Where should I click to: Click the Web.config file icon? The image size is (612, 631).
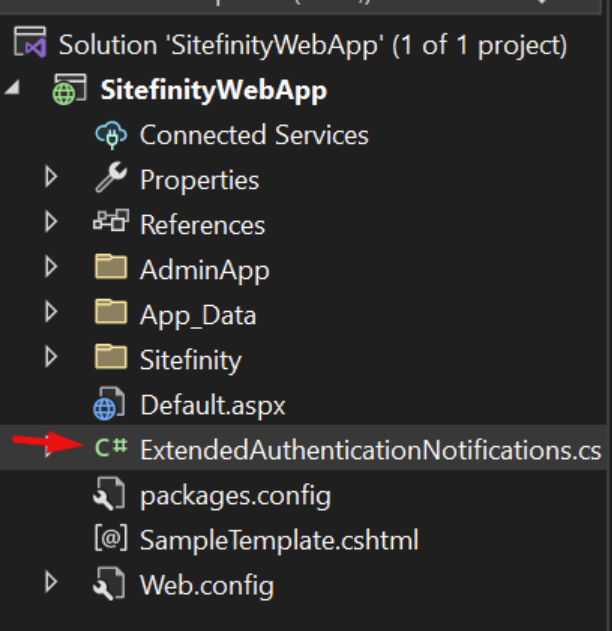point(109,584)
